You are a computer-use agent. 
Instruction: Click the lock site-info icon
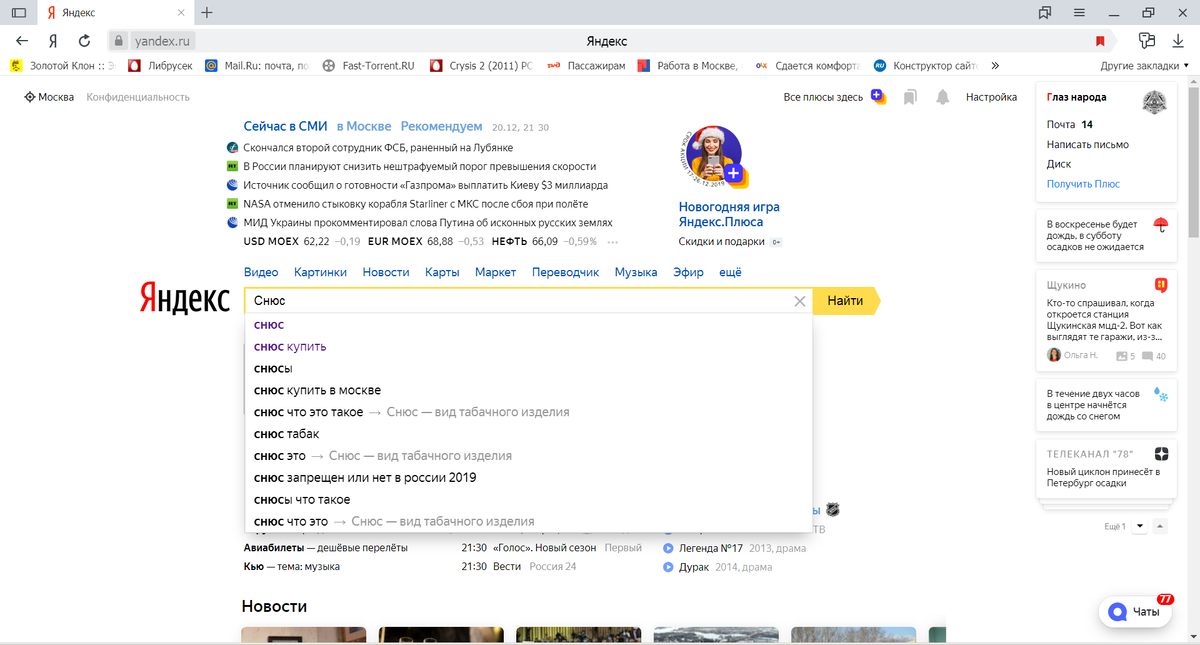(x=118, y=41)
